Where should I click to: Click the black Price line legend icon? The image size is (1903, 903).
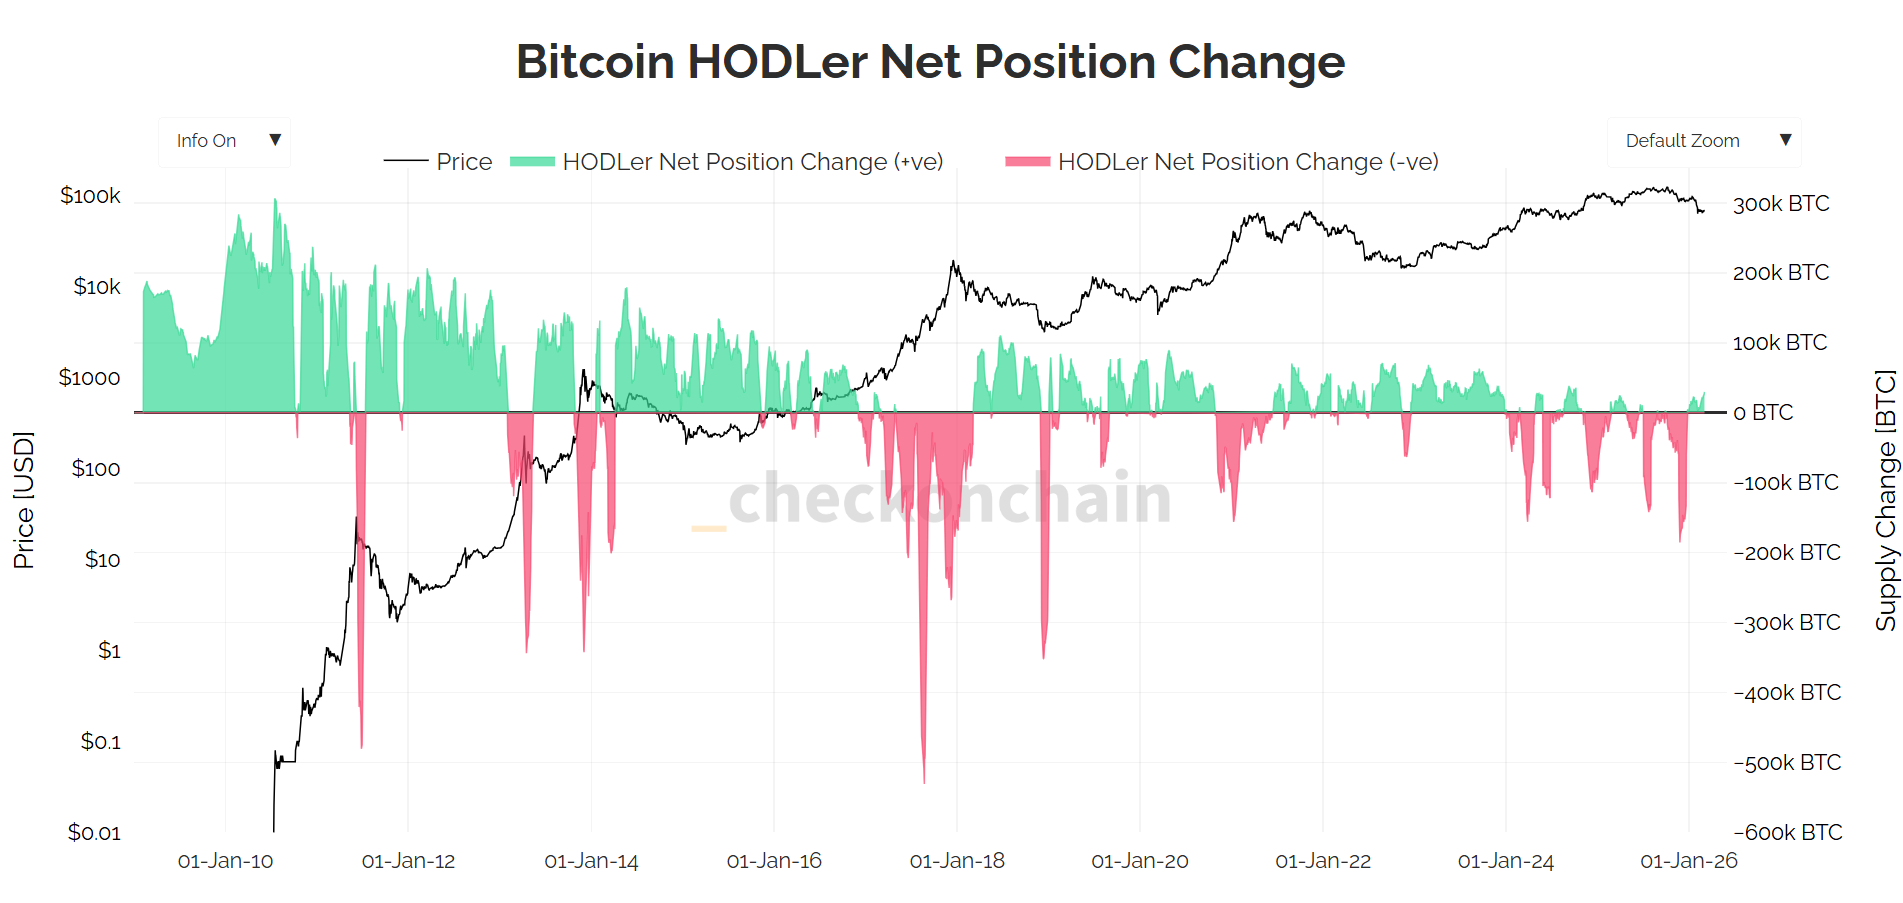[x=404, y=161]
